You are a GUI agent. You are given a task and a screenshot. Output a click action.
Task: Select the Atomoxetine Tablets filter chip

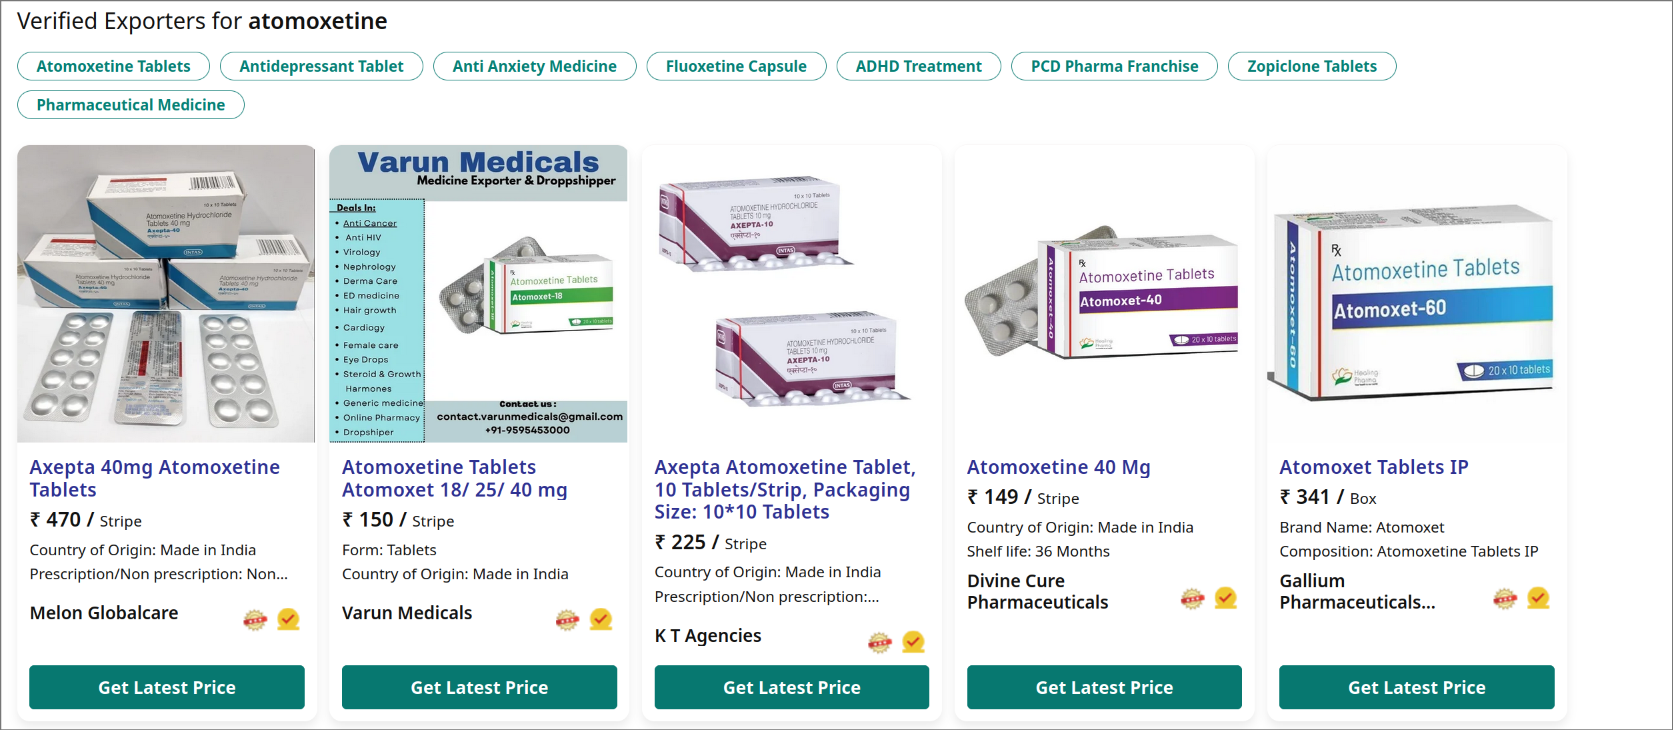[x=113, y=66]
